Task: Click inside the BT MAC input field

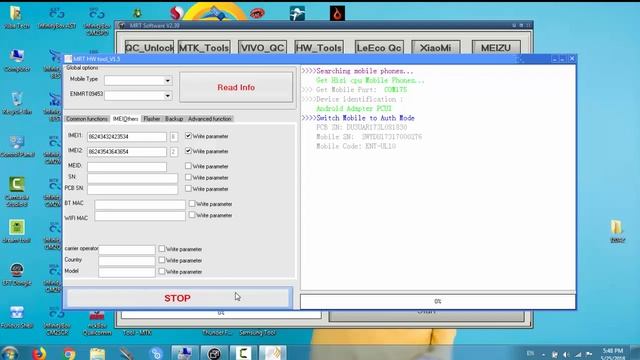Action: coord(140,204)
